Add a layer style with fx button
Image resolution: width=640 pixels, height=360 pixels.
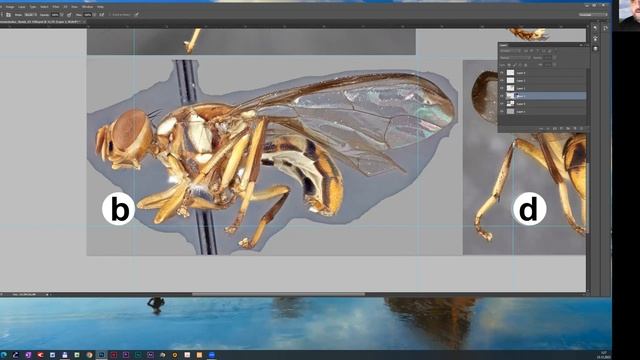[x=548, y=129]
